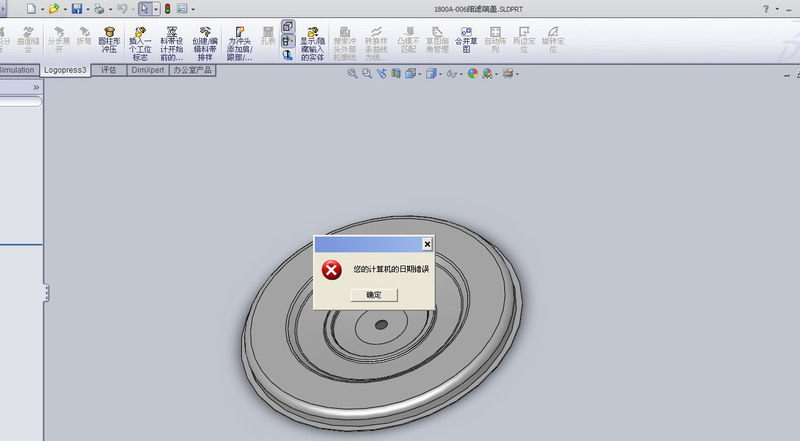Click the Previous View icon

[381, 74]
